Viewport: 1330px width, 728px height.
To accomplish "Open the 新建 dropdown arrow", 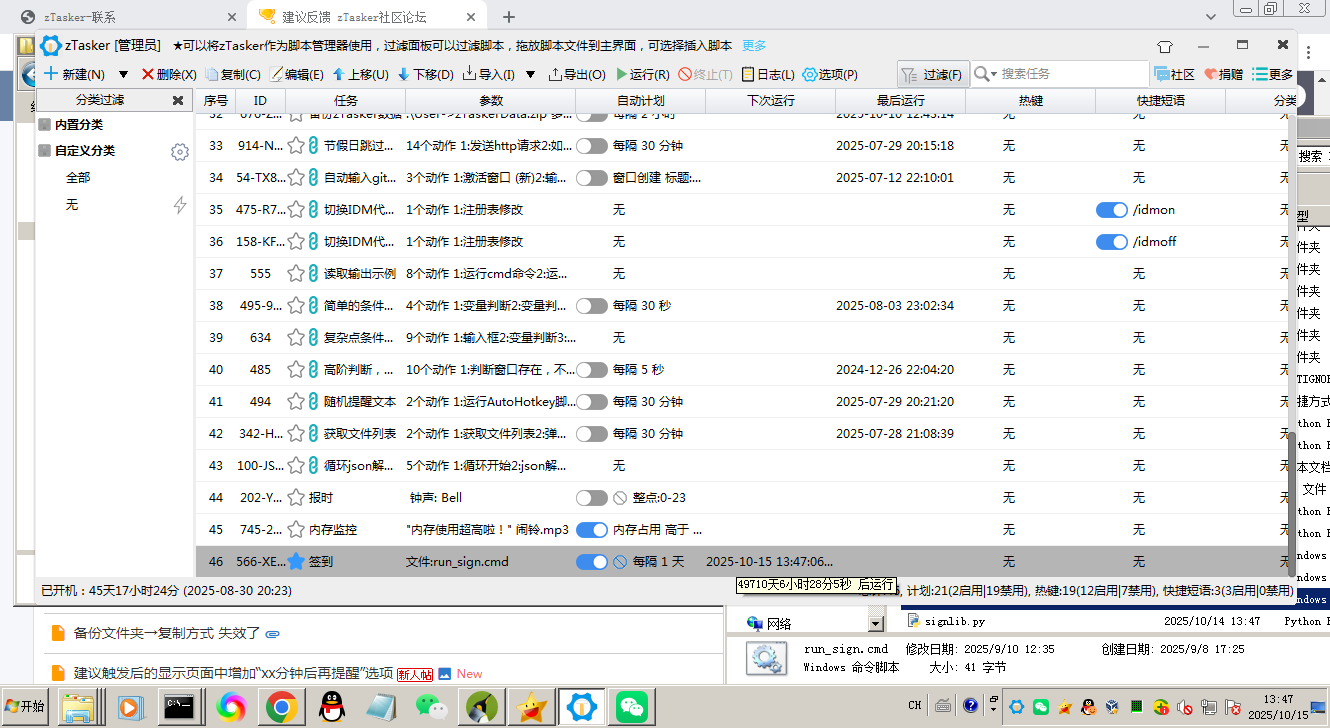I will coord(122,73).
